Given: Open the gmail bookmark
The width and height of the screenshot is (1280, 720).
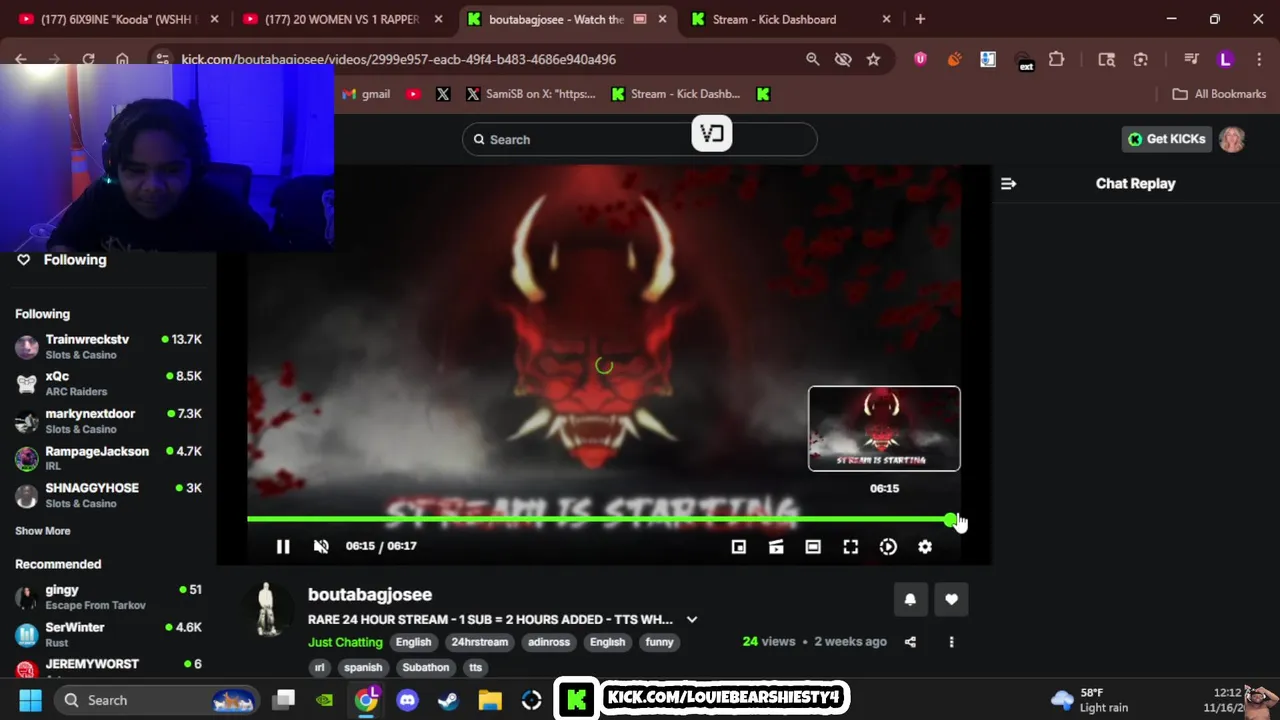Looking at the screenshot, I should [365, 94].
